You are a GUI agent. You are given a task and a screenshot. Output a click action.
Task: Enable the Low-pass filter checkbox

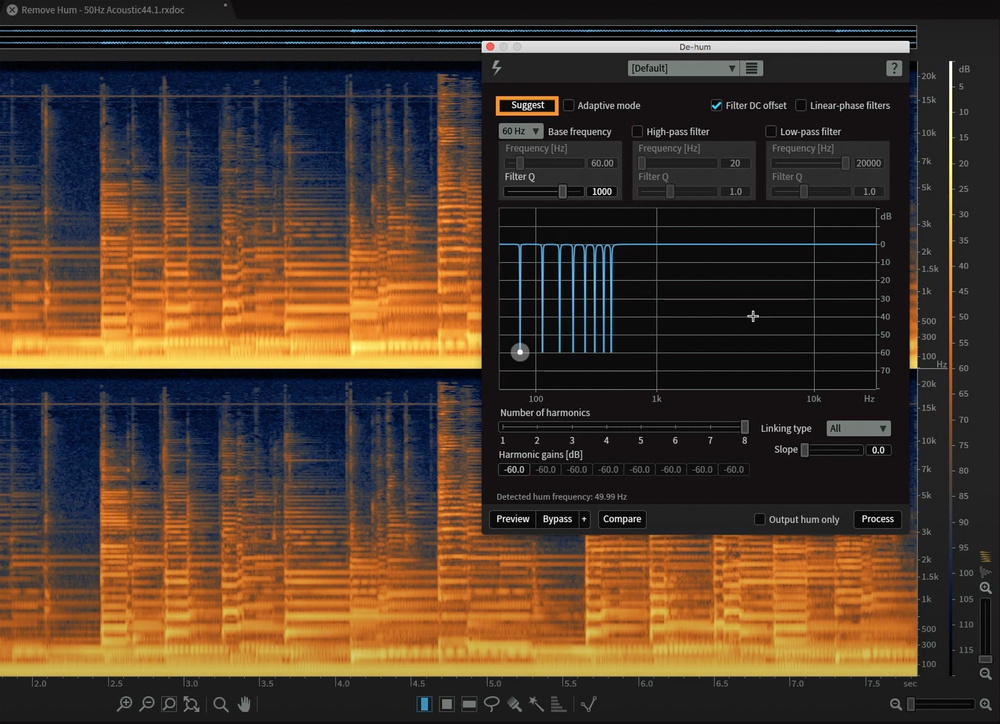tap(771, 131)
